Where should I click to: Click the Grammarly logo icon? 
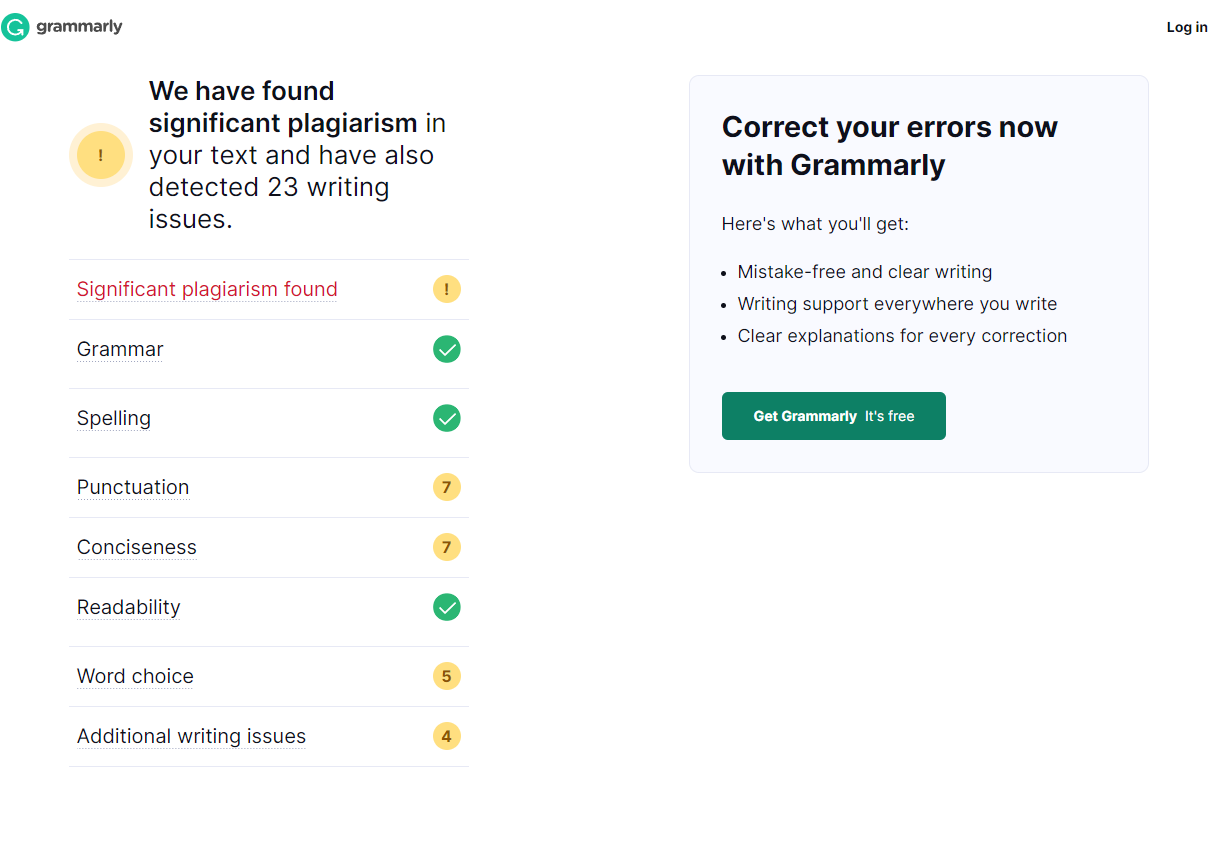tap(16, 27)
